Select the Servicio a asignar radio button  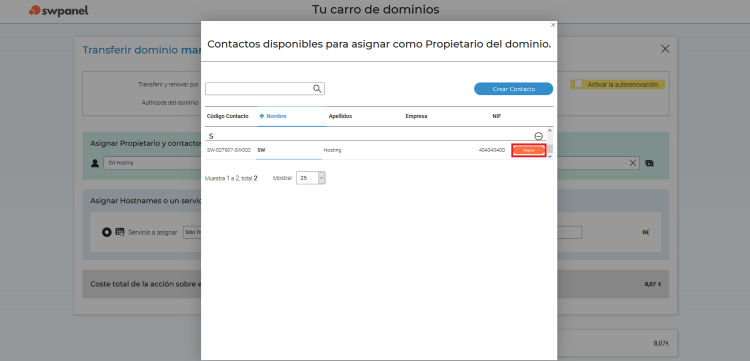click(107, 232)
